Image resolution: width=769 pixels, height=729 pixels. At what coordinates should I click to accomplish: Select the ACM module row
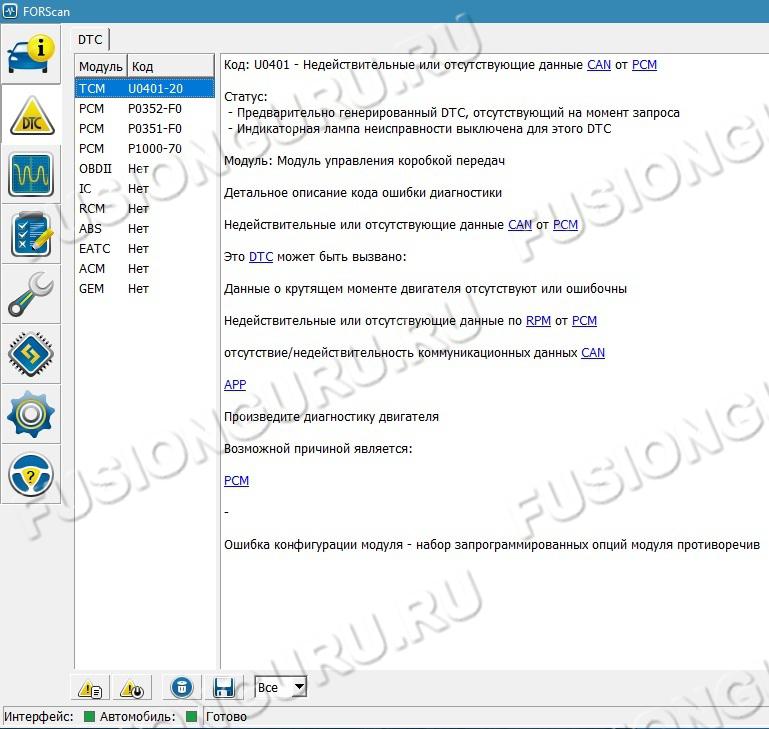pos(145,269)
